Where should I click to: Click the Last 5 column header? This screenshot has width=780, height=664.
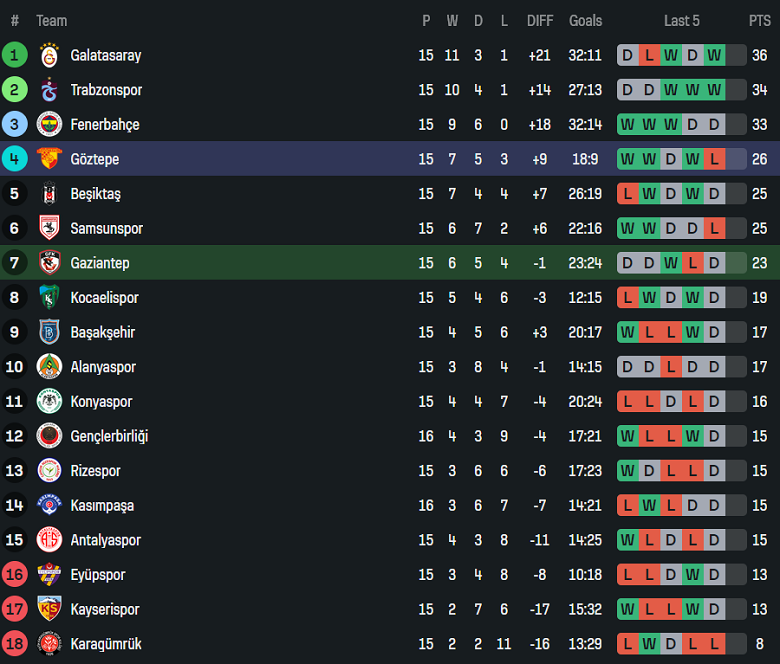point(681,20)
